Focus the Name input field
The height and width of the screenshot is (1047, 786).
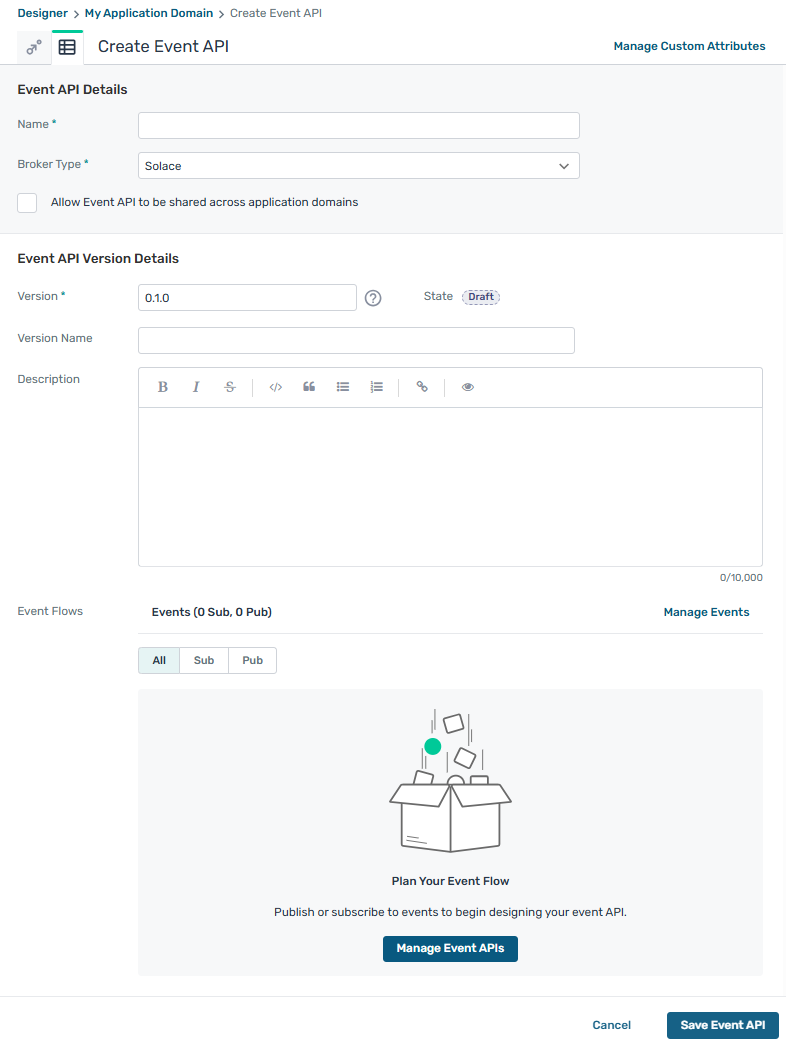point(358,125)
